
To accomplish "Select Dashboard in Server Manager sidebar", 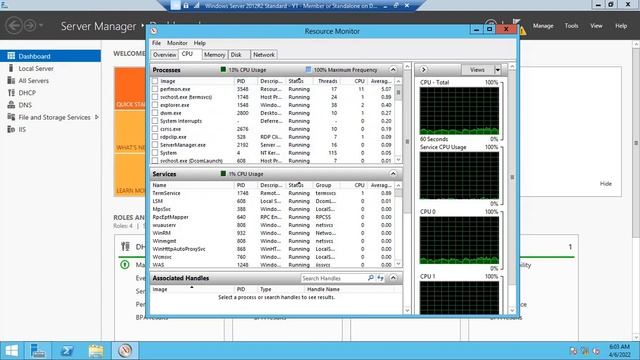I will [x=50, y=56].
